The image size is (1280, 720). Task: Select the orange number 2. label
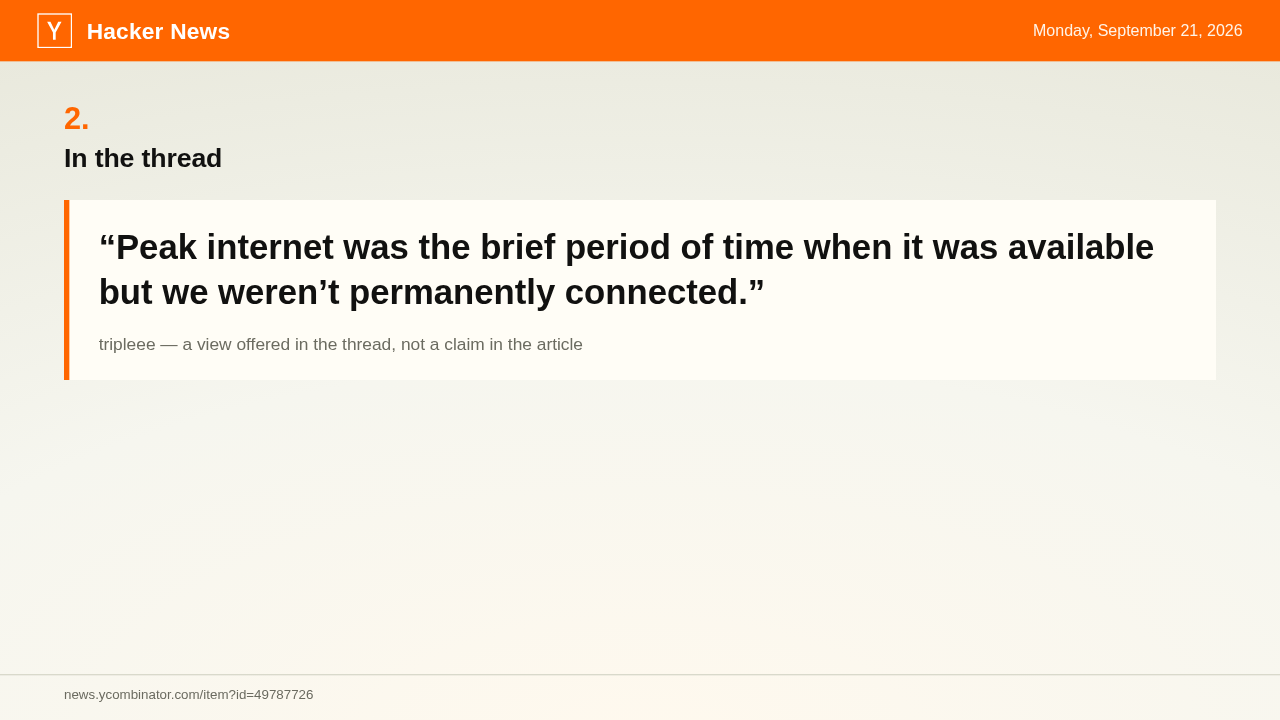click(77, 119)
